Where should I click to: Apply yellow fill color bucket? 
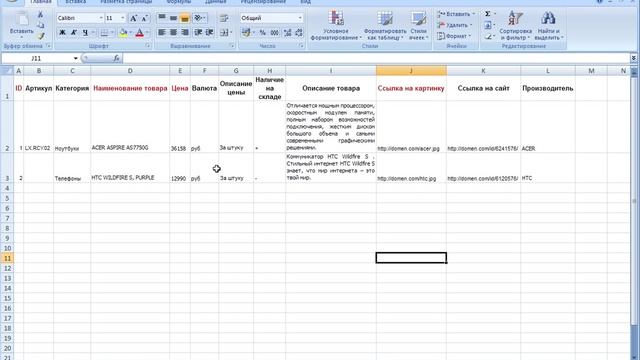(x=123, y=32)
